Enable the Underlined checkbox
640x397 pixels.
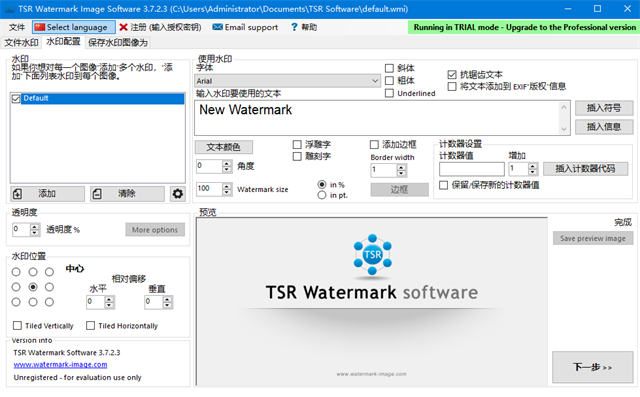[389, 93]
